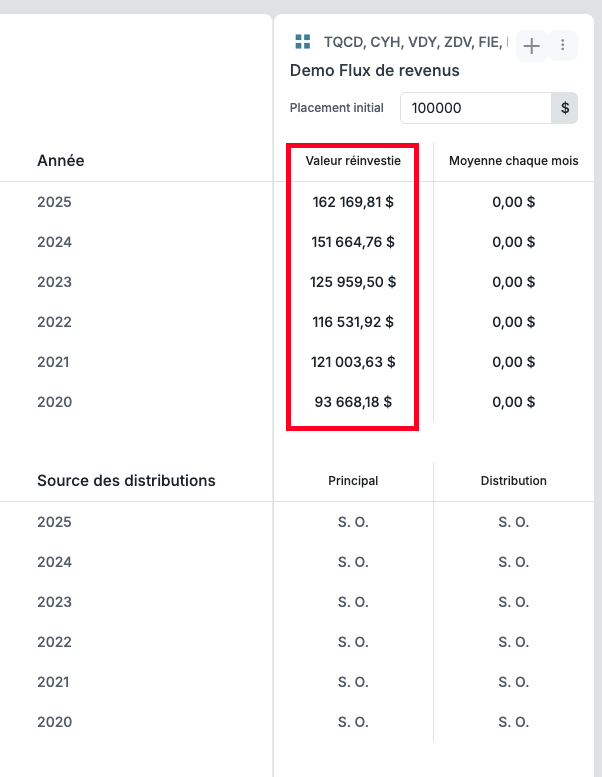Click the Demo Flux de revenus title
This screenshot has height=777, width=602.
(375, 70)
